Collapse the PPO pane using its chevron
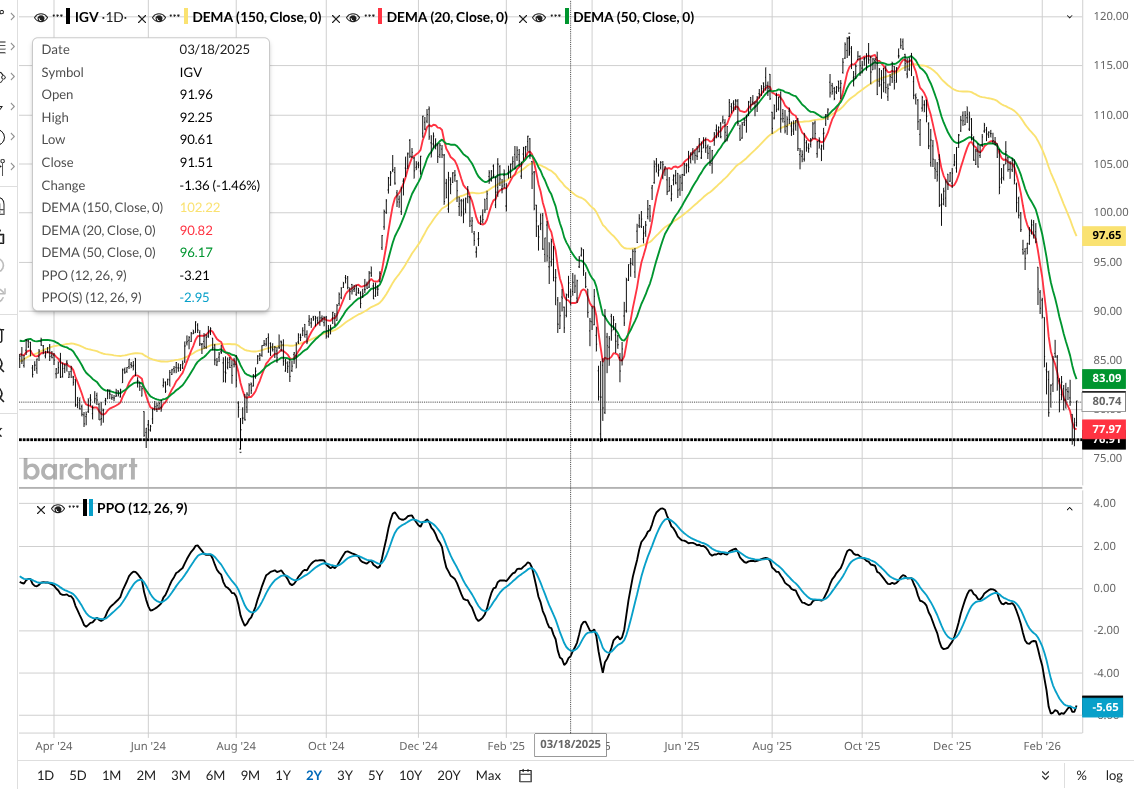The image size is (1134, 790). click(x=1070, y=509)
